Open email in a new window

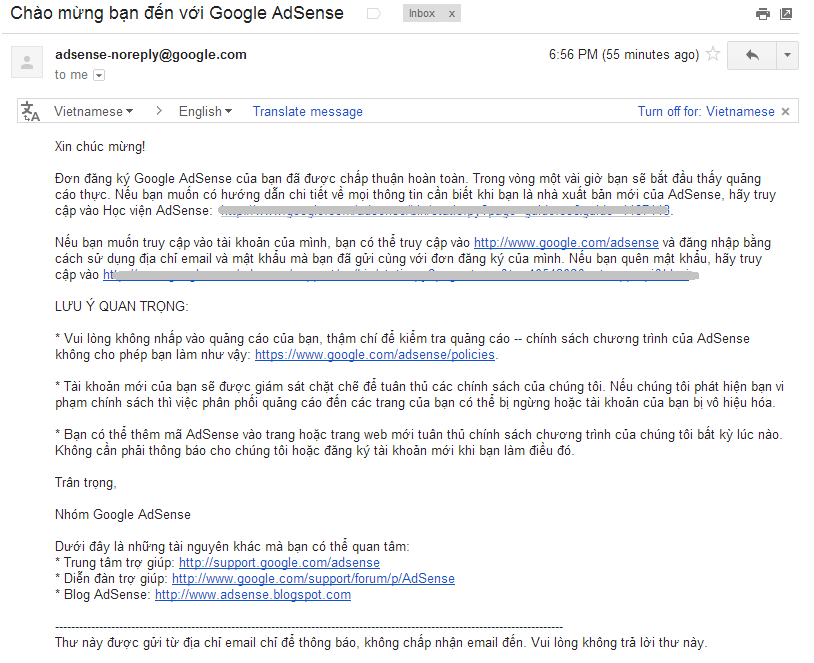click(x=786, y=14)
